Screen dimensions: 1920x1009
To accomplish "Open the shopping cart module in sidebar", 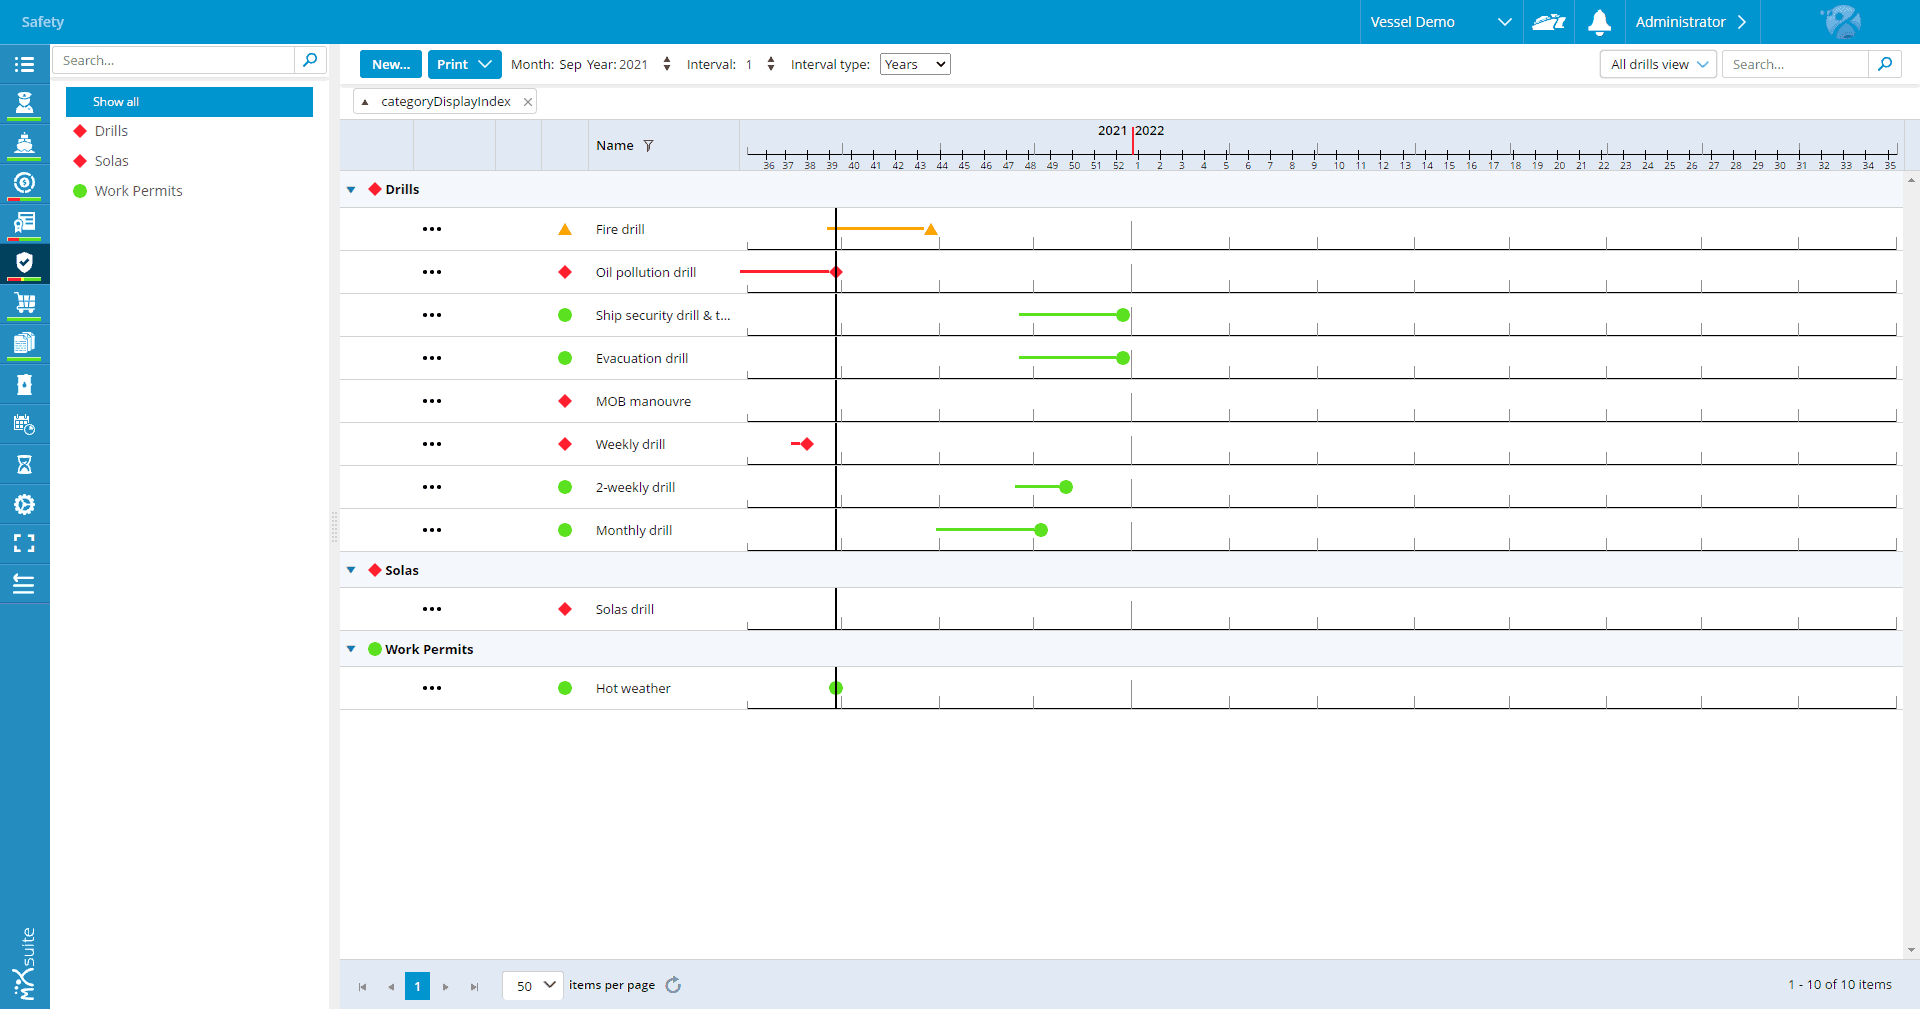I will point(24,303).
